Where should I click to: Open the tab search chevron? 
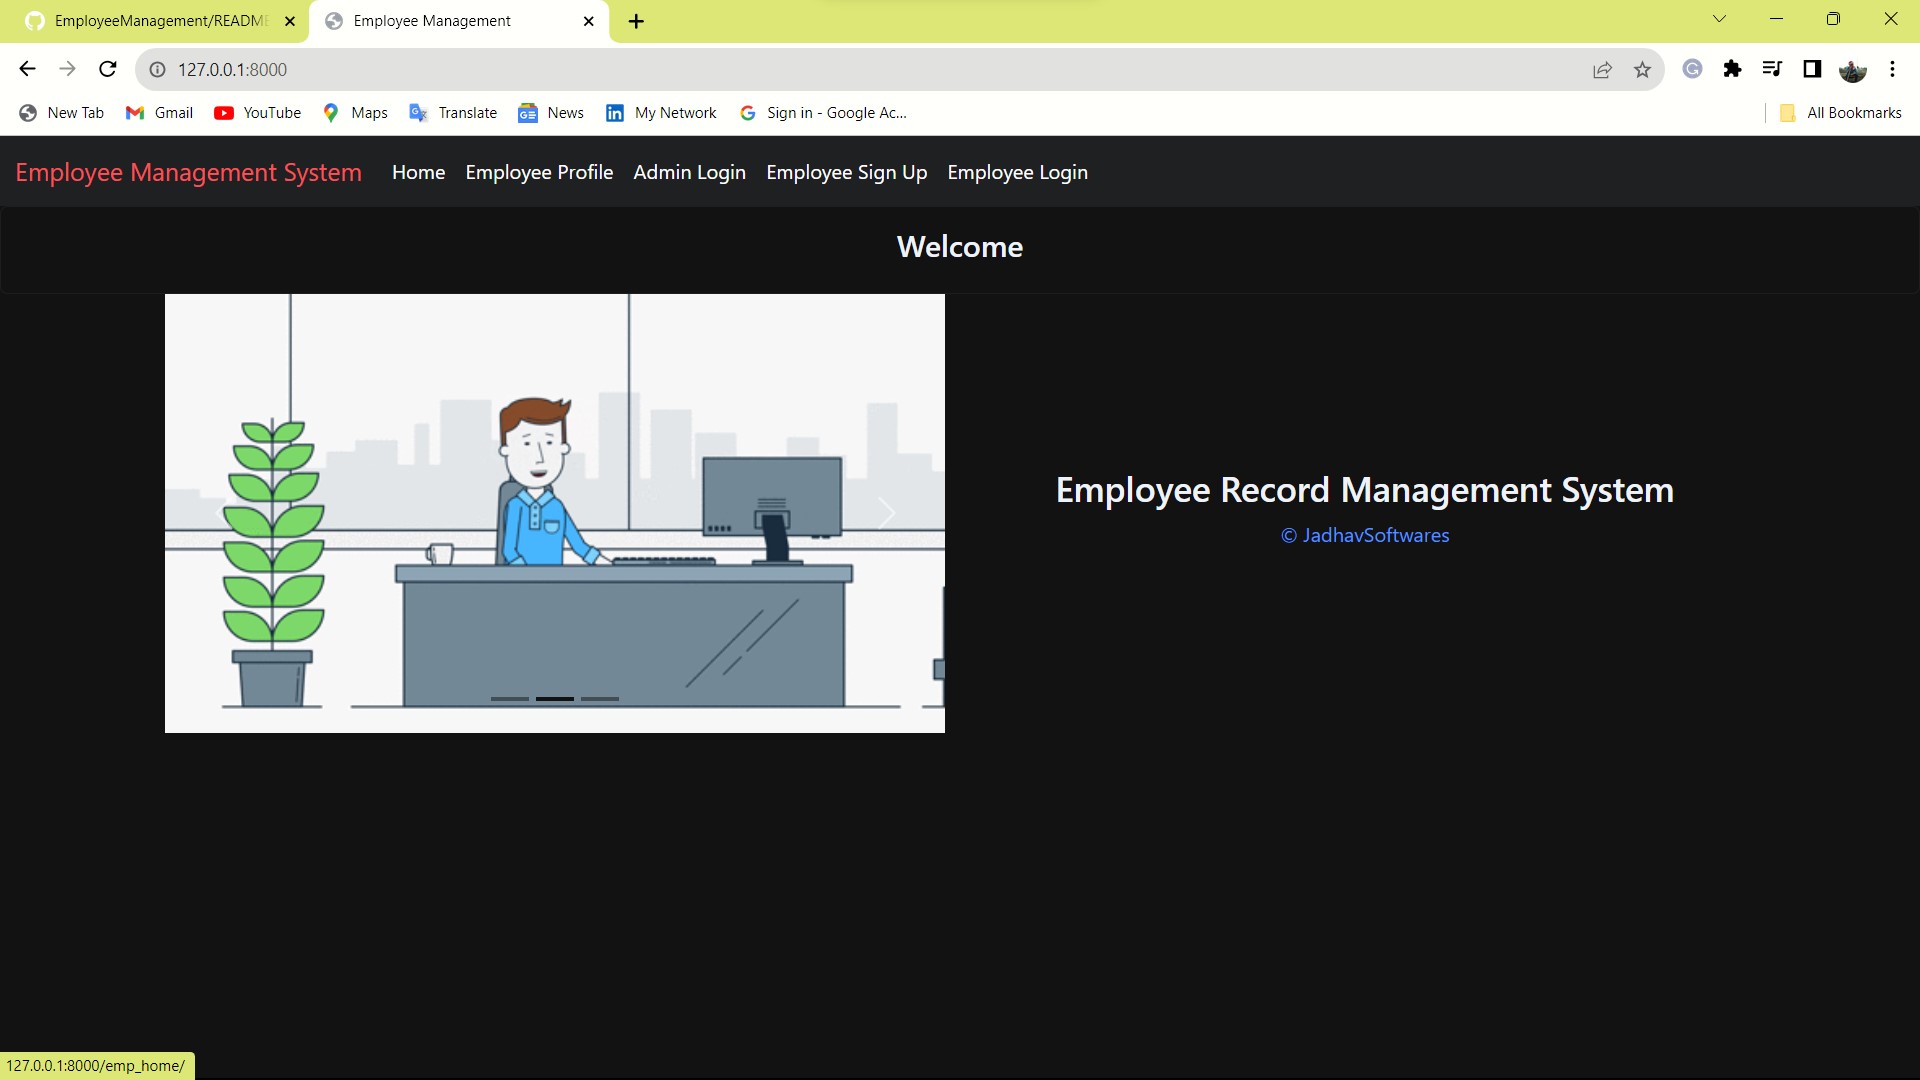coord(1718,19)
